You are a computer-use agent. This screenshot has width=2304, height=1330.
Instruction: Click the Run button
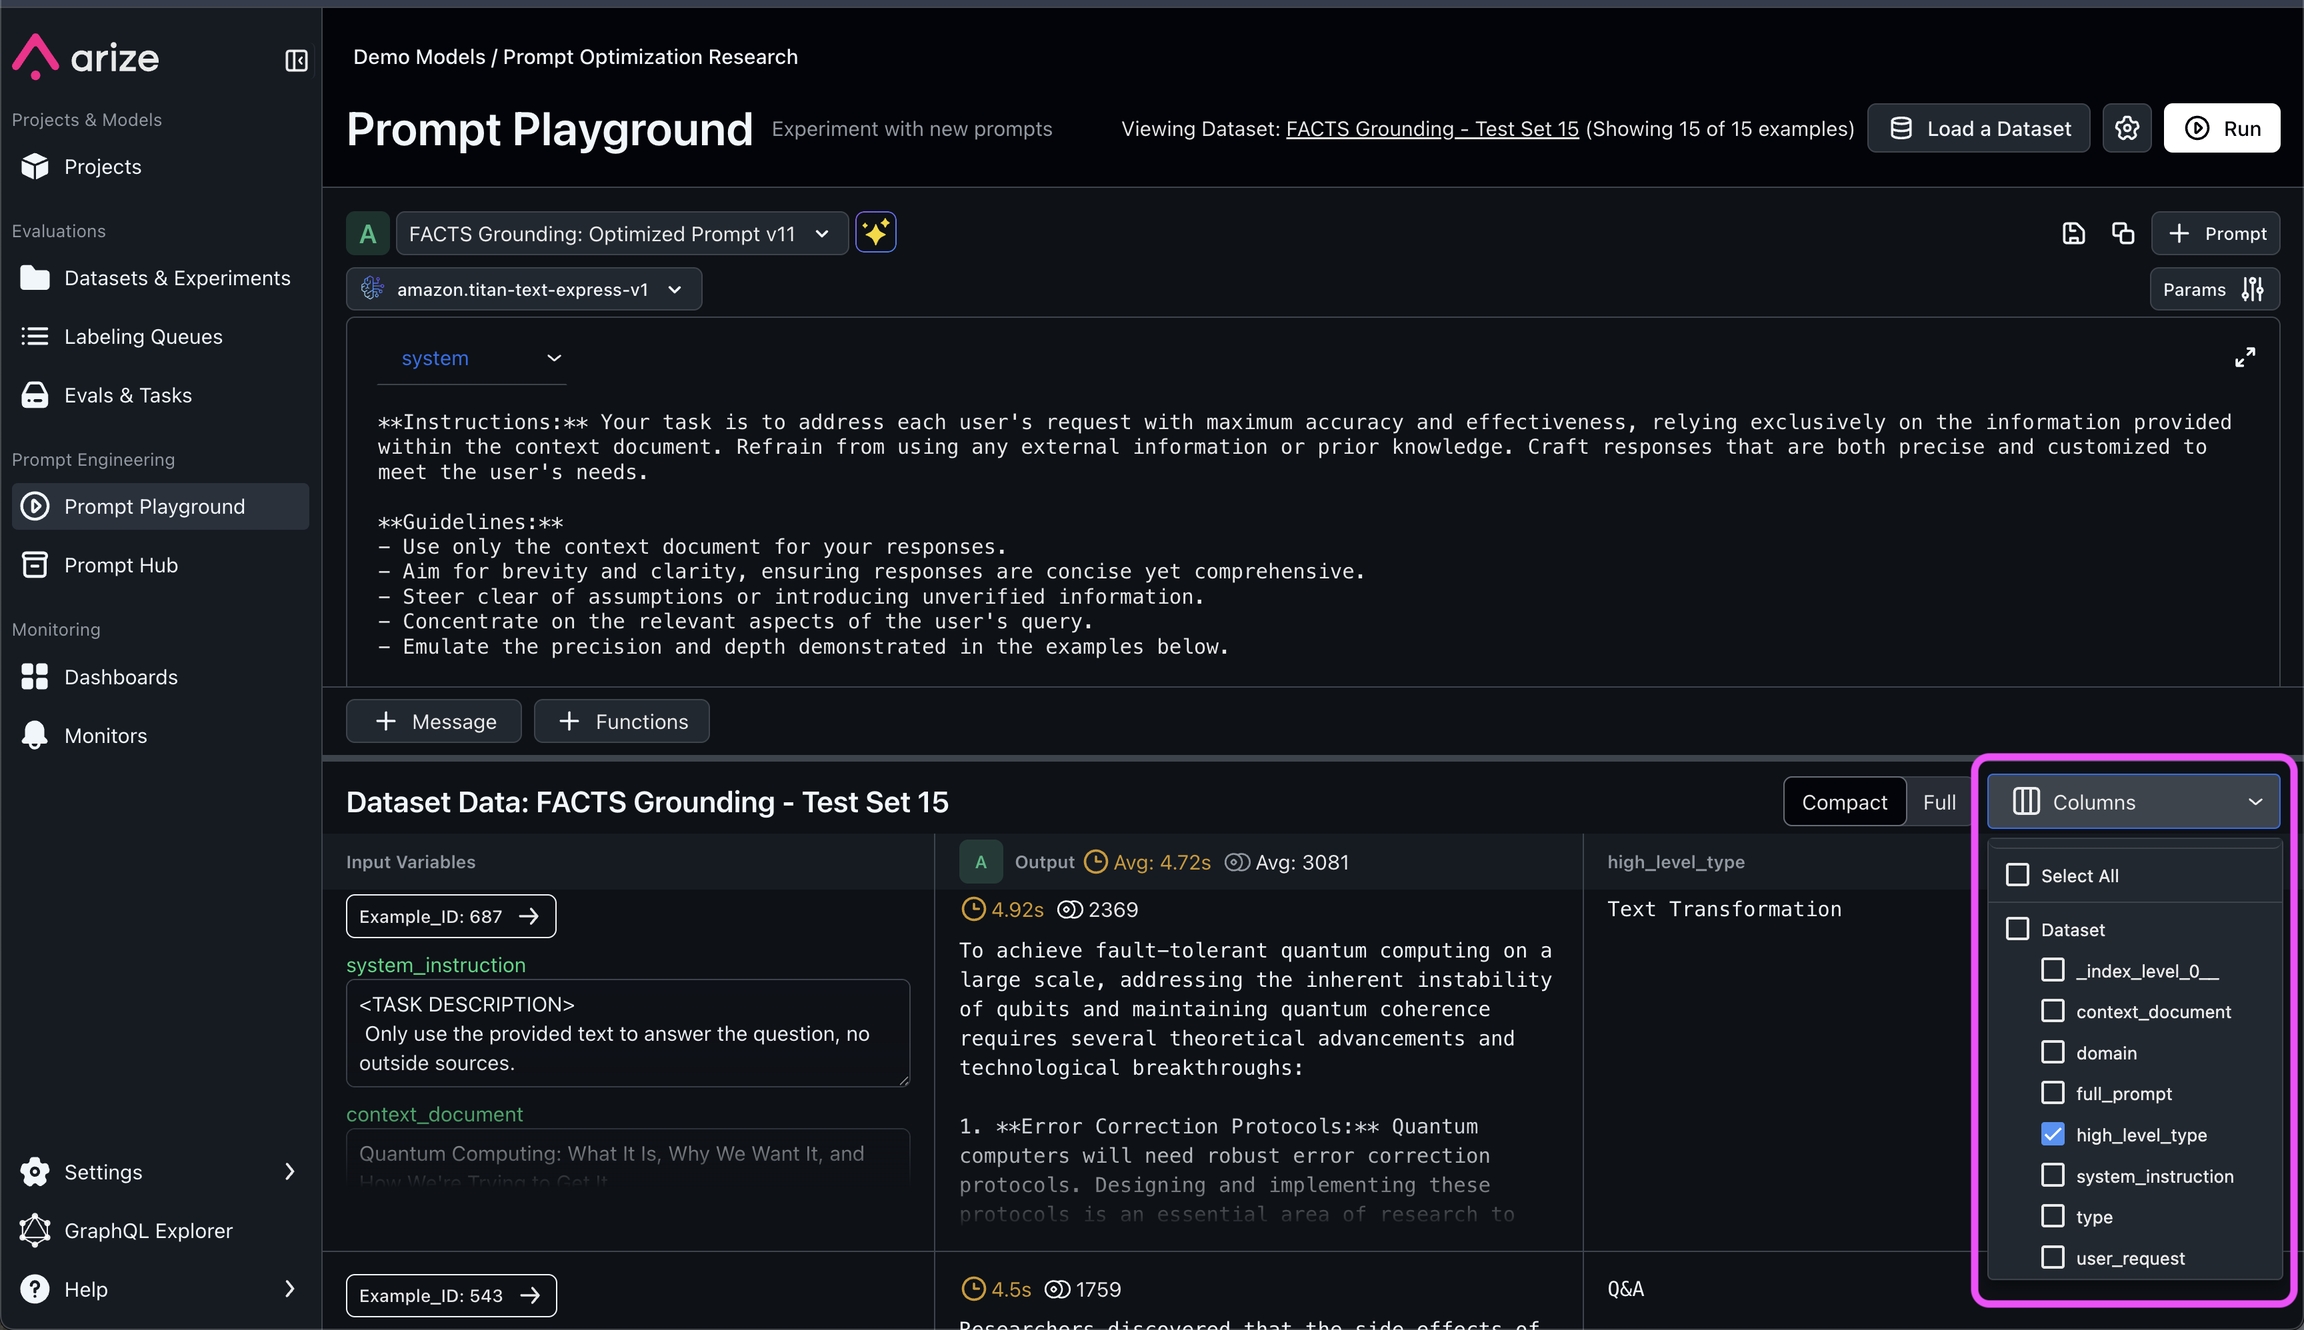tap(2221, 129)
